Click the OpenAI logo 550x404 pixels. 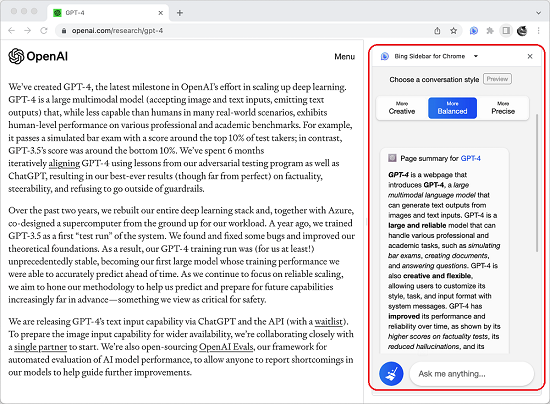(38, 56)
